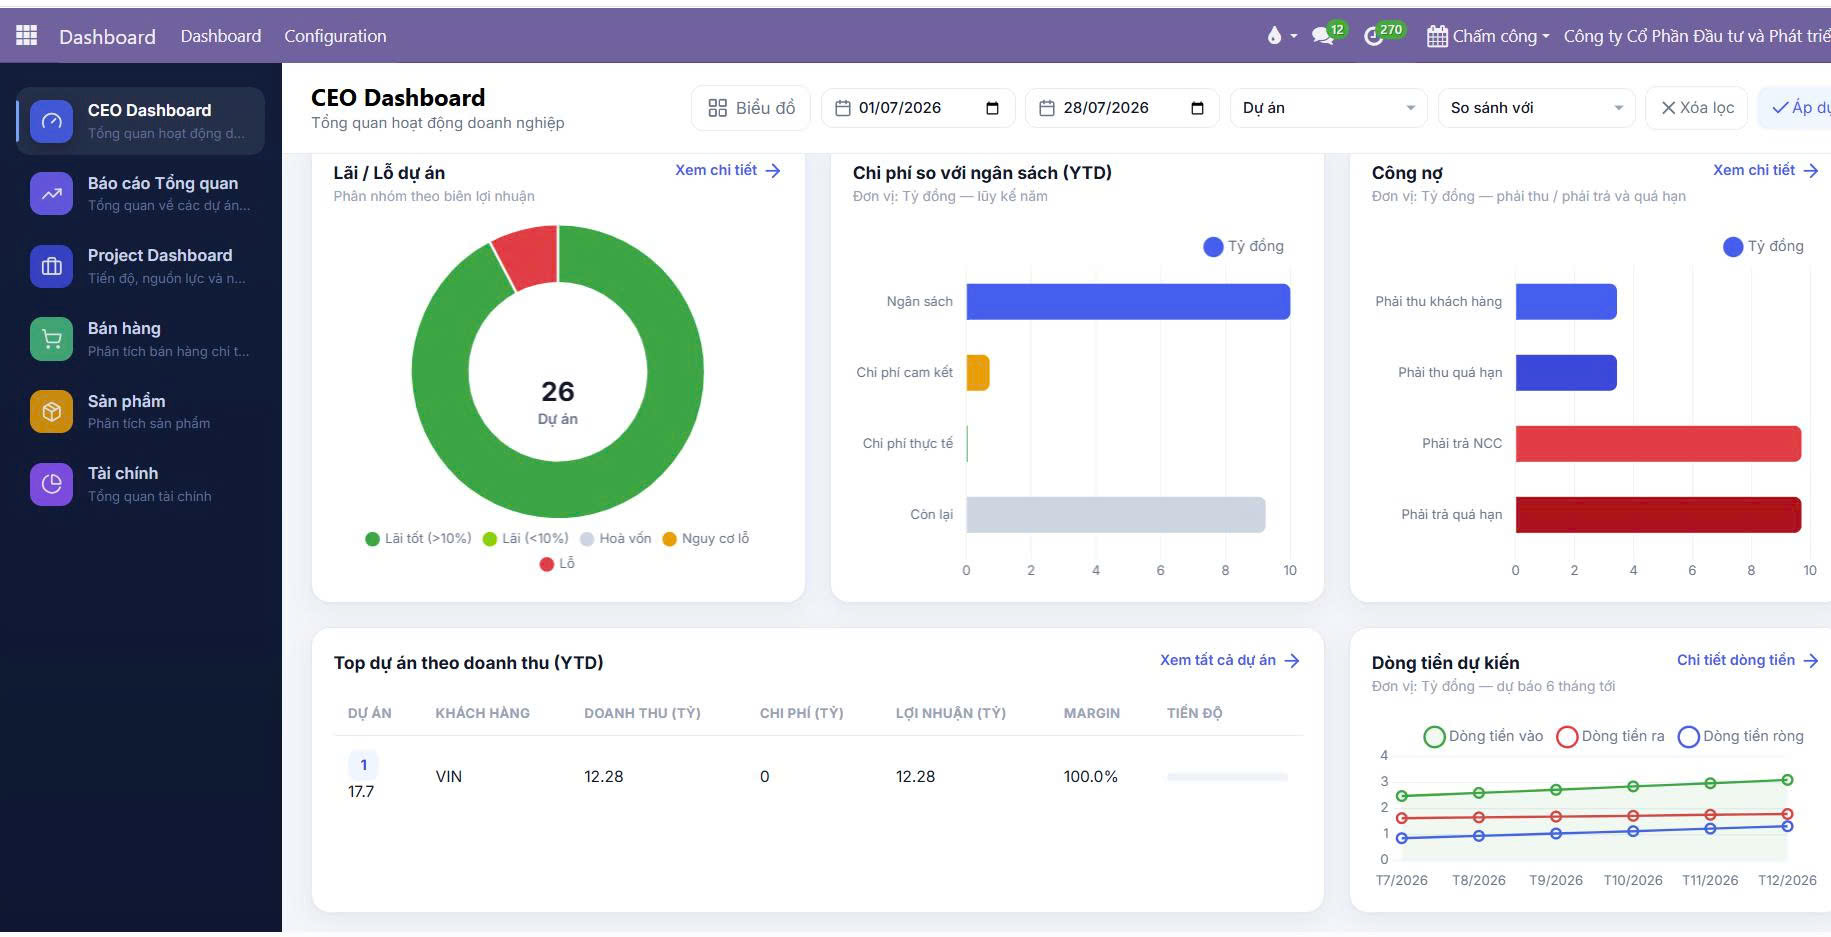Open Bán hàng shopping cart icon
This screenshot has width=1831, height=937.
coord(51,339)
